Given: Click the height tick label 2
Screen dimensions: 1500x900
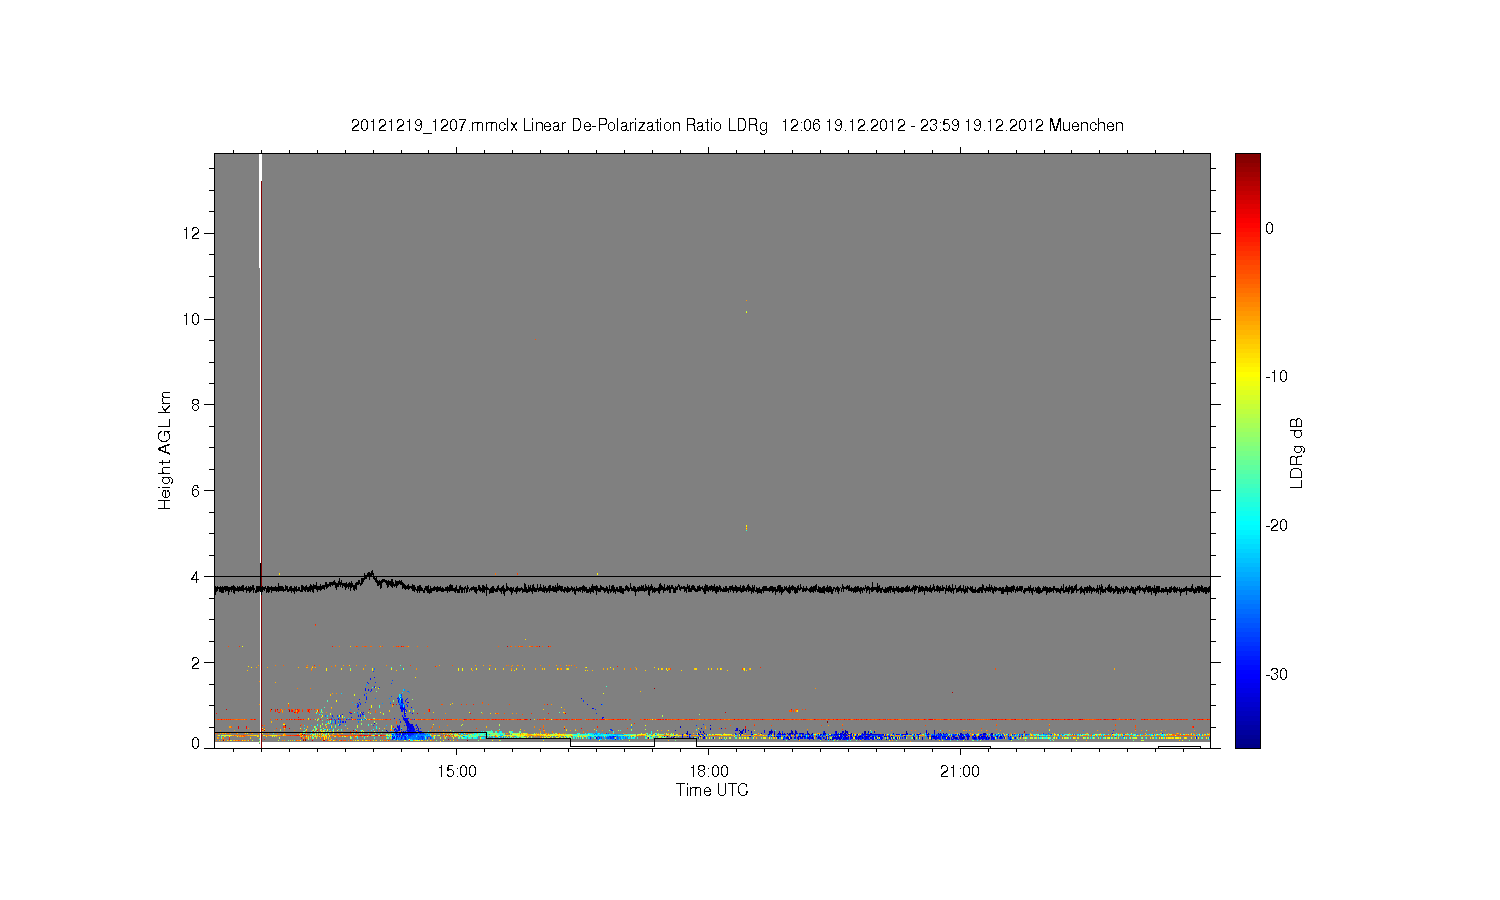Looking at the screenshot, I should pos(196,662).
